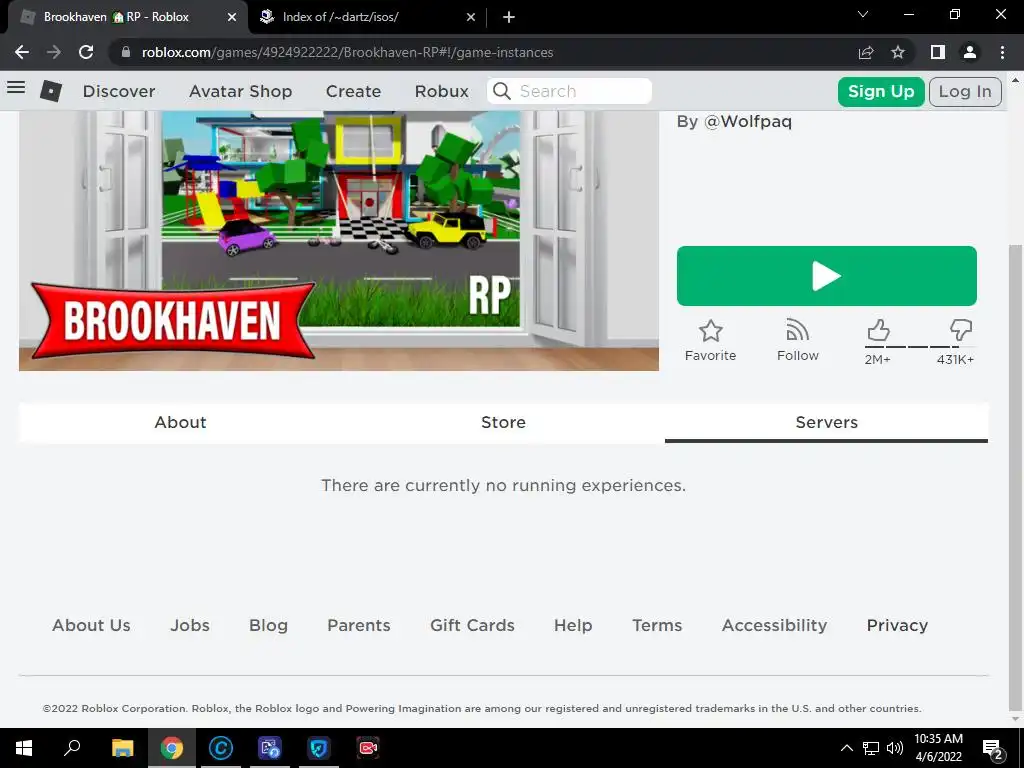
Task: Click the volume speaker tray icon
Action: [895, 748]
